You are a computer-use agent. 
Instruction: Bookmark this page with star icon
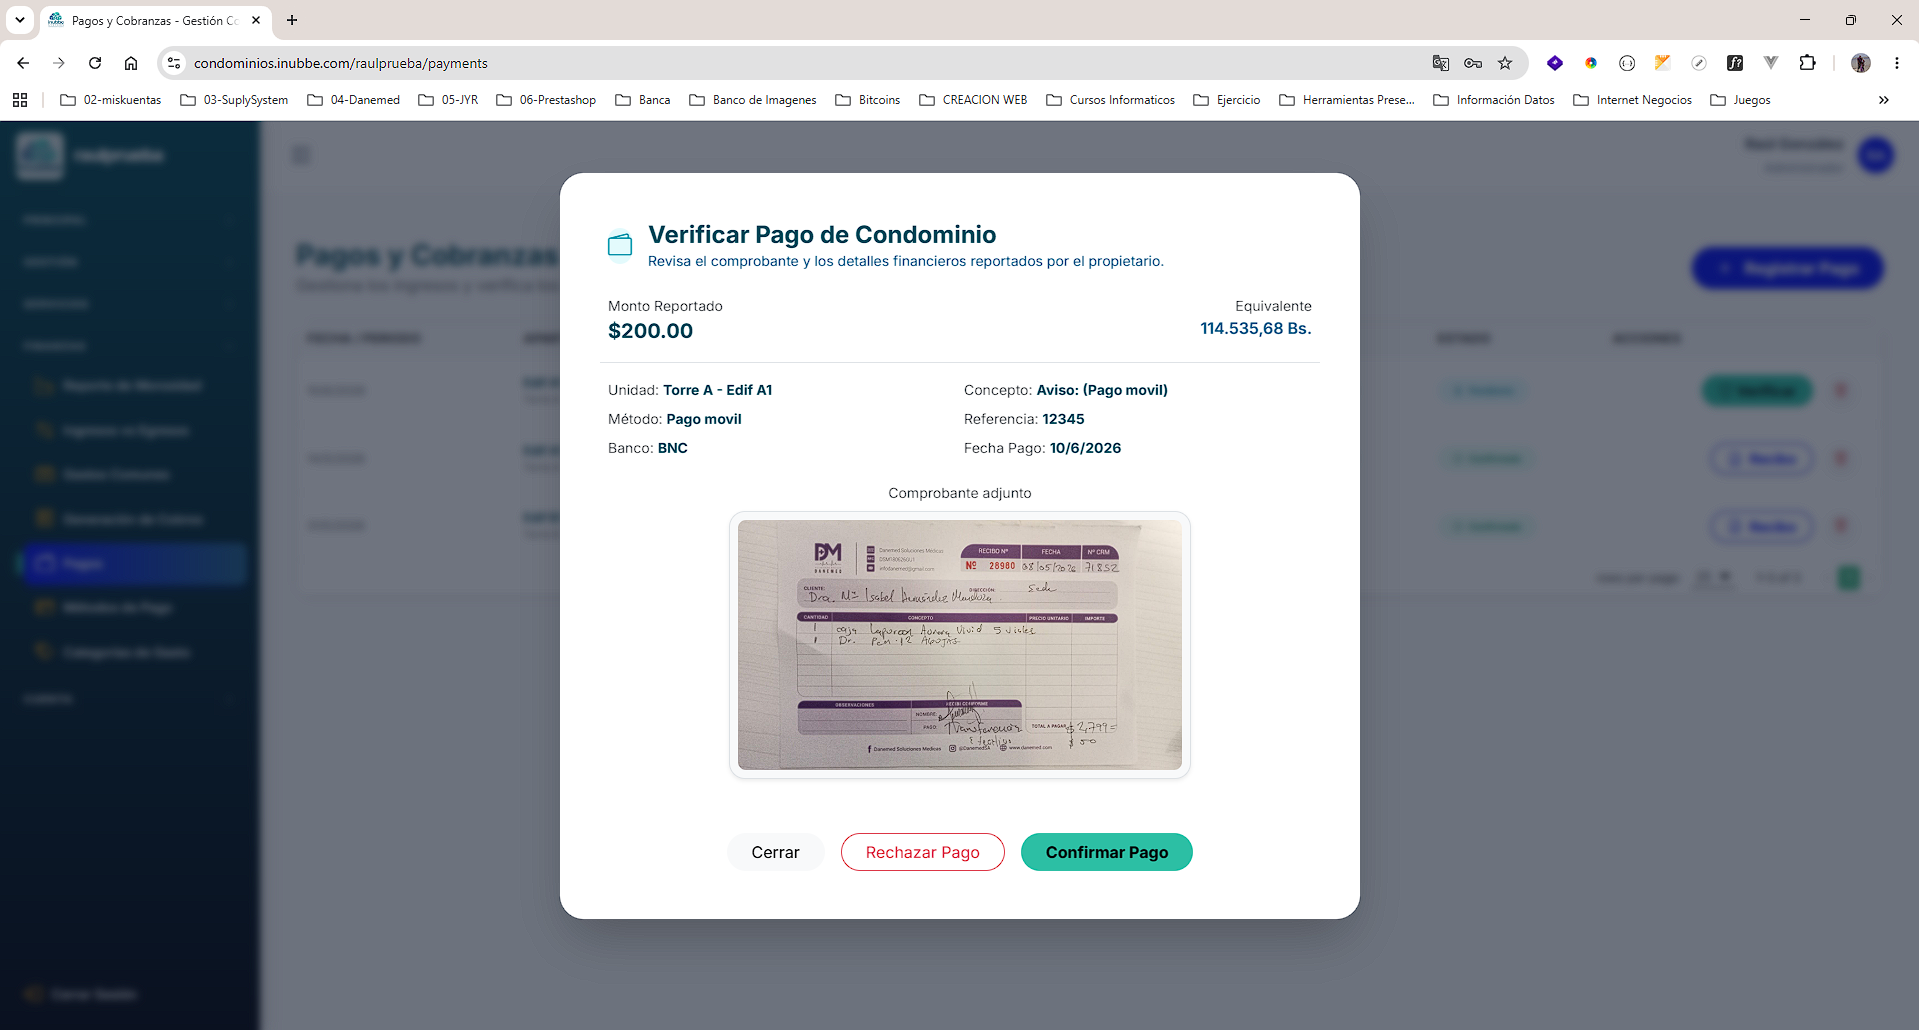coord(1505,63)
